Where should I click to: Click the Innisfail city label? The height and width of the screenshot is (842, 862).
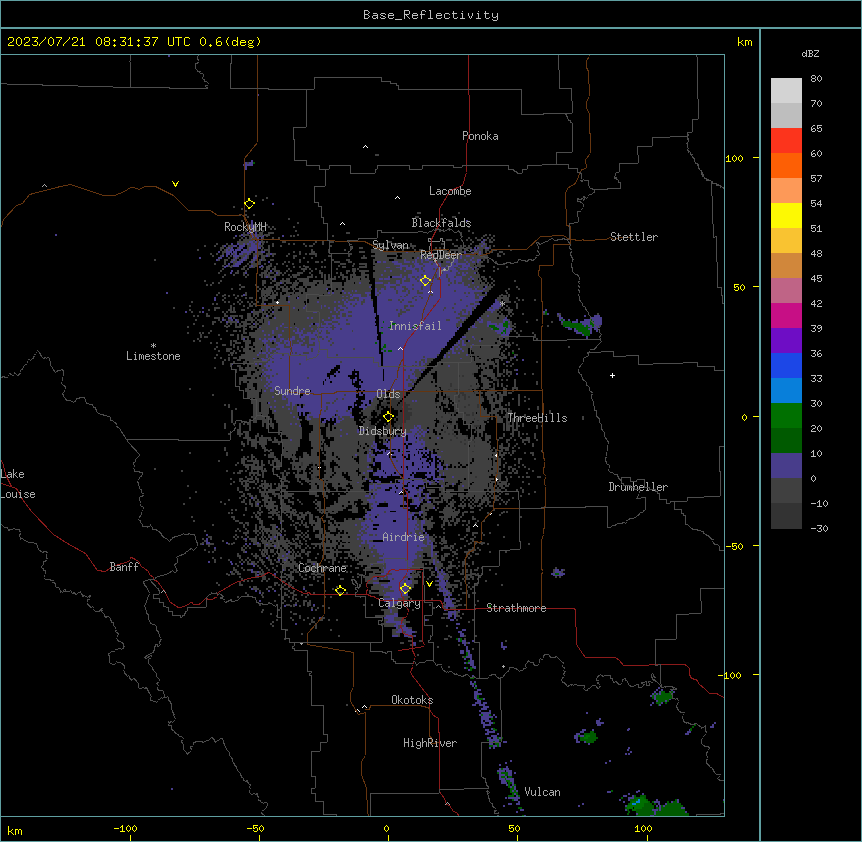[x=415, y=326]
